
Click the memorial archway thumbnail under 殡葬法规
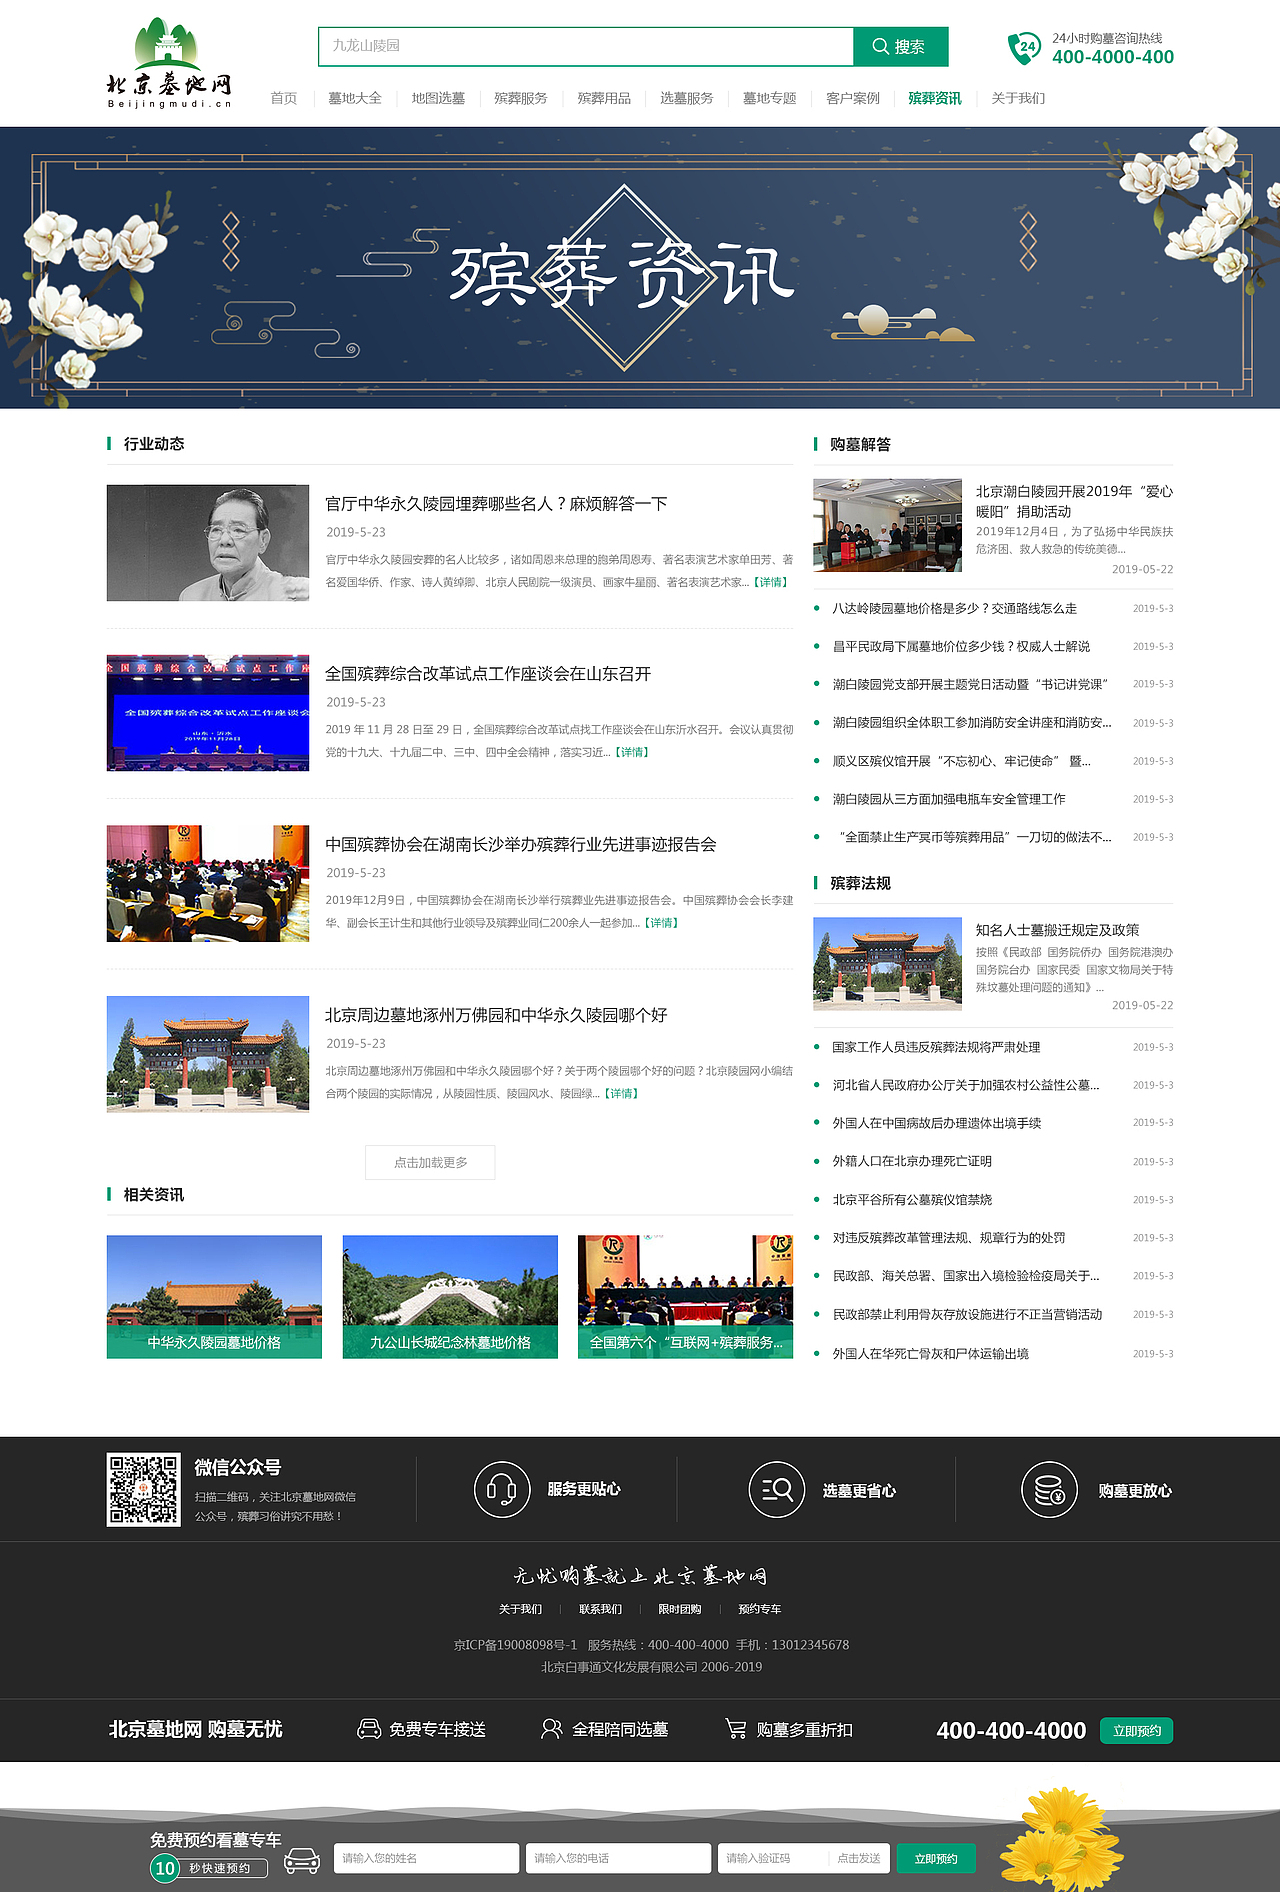click(887, 964)
